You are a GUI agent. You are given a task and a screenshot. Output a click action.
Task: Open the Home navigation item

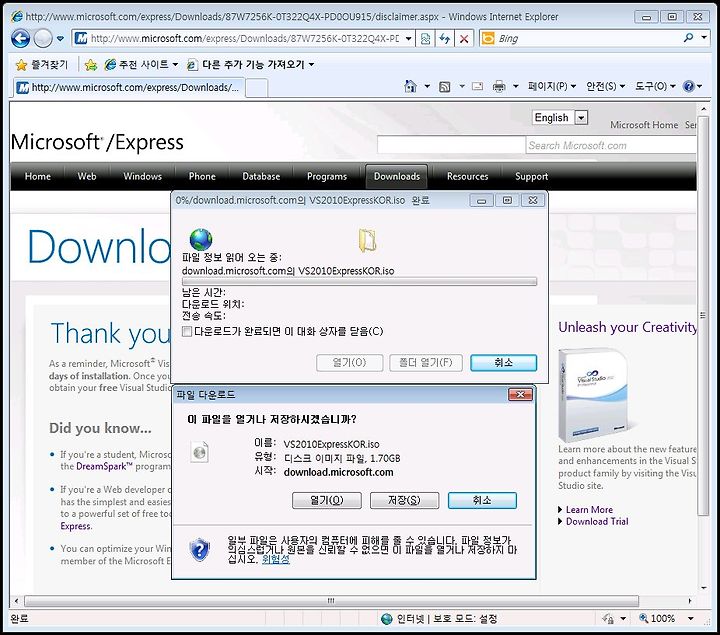pyautogui.click(x=38, y=176)
